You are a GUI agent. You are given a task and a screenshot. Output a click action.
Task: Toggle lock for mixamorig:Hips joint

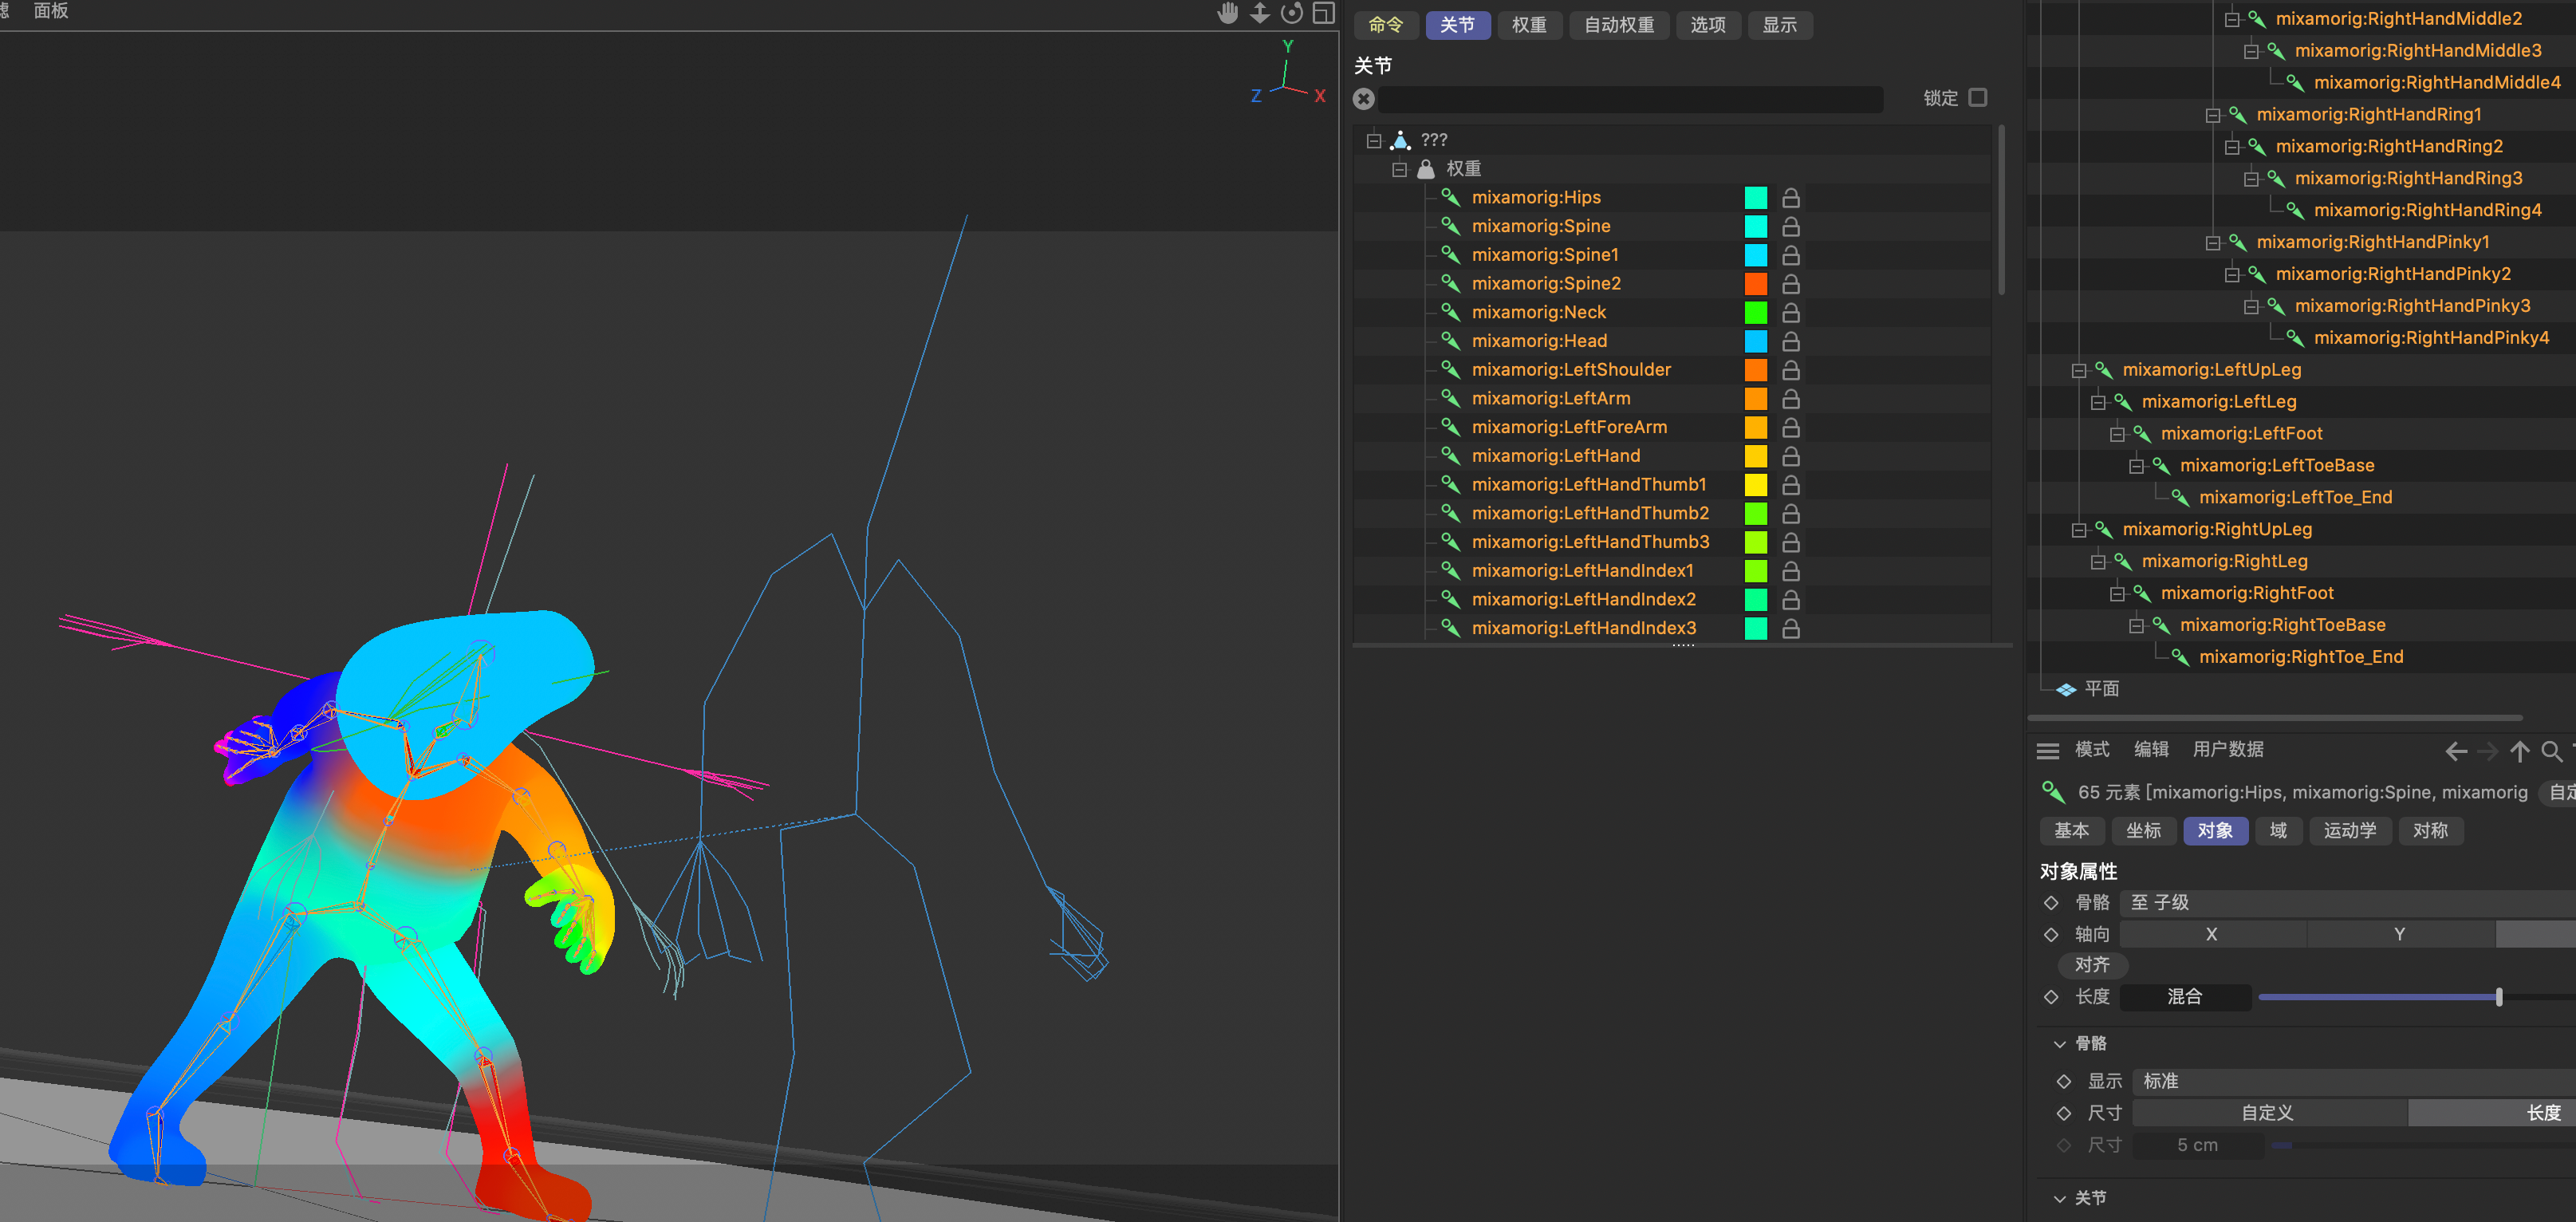[1790, 198]
